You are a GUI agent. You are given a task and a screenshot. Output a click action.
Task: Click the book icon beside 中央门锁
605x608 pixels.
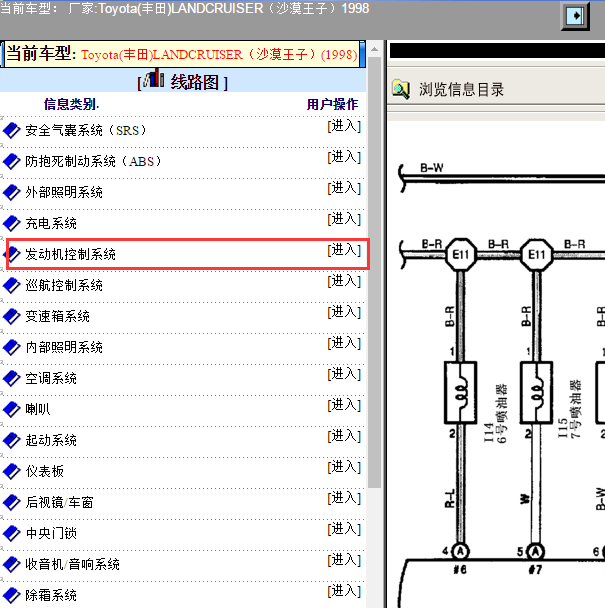12,534
